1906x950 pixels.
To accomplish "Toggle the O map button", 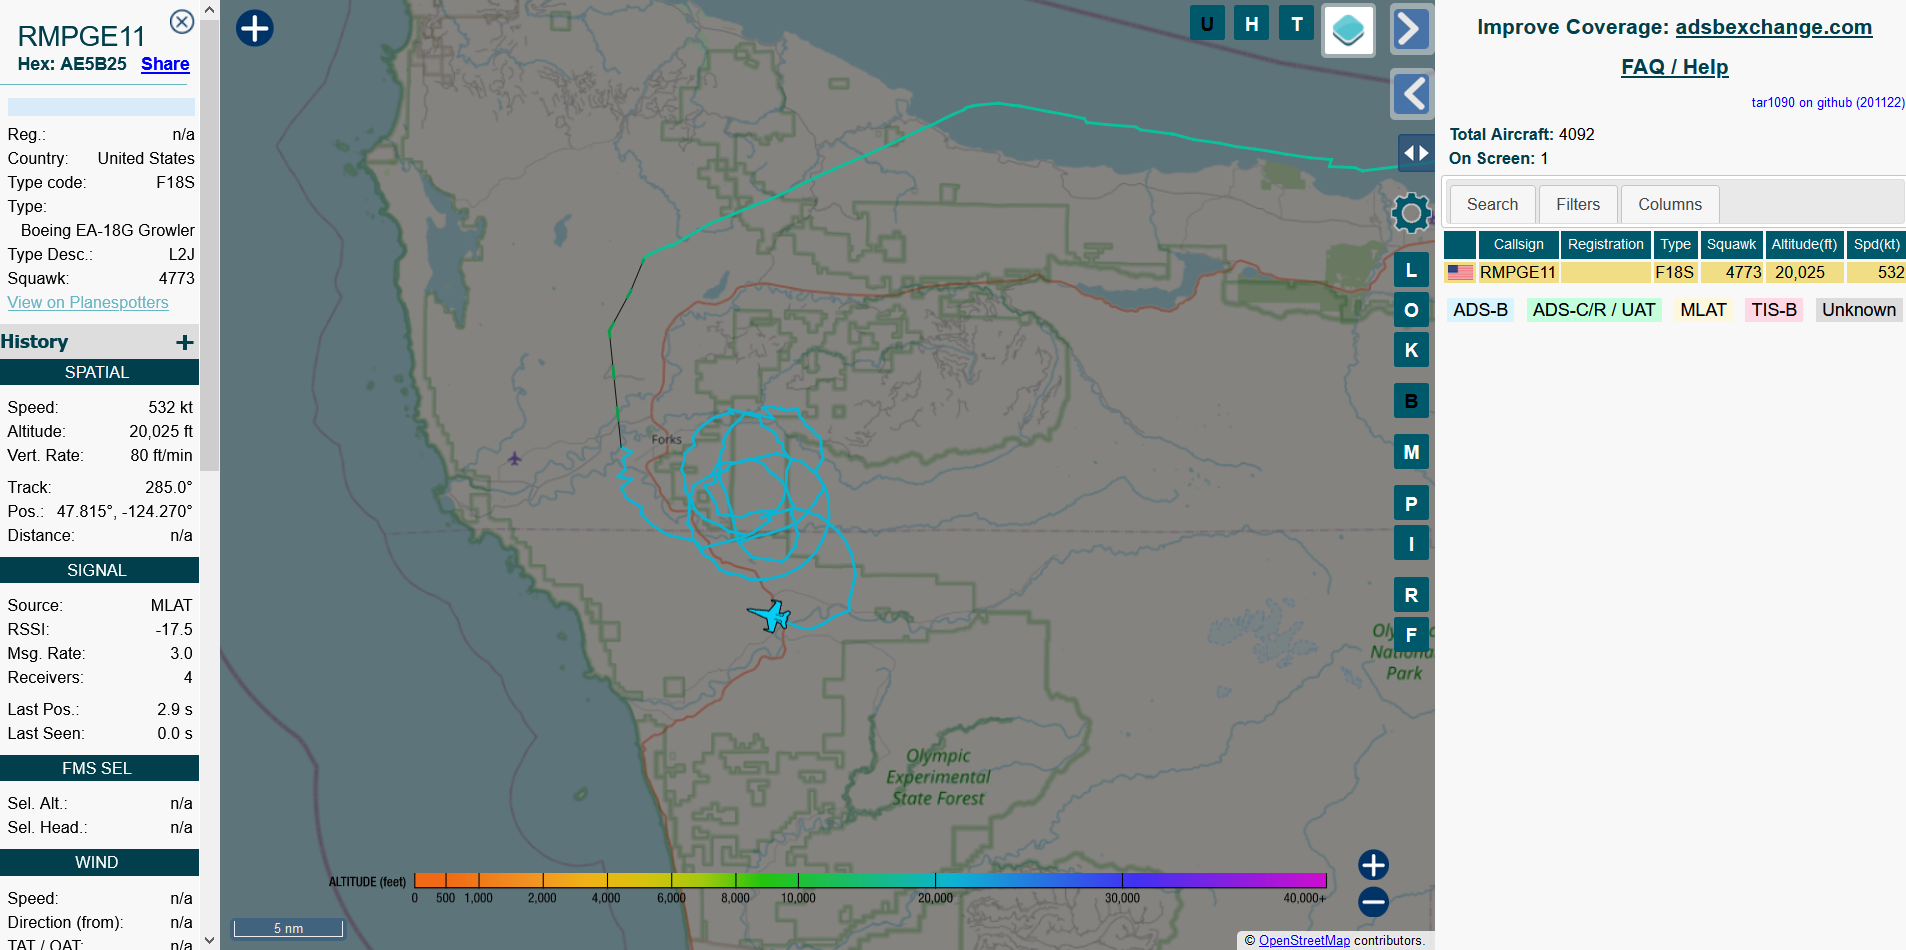I will tap(1411, 310).
